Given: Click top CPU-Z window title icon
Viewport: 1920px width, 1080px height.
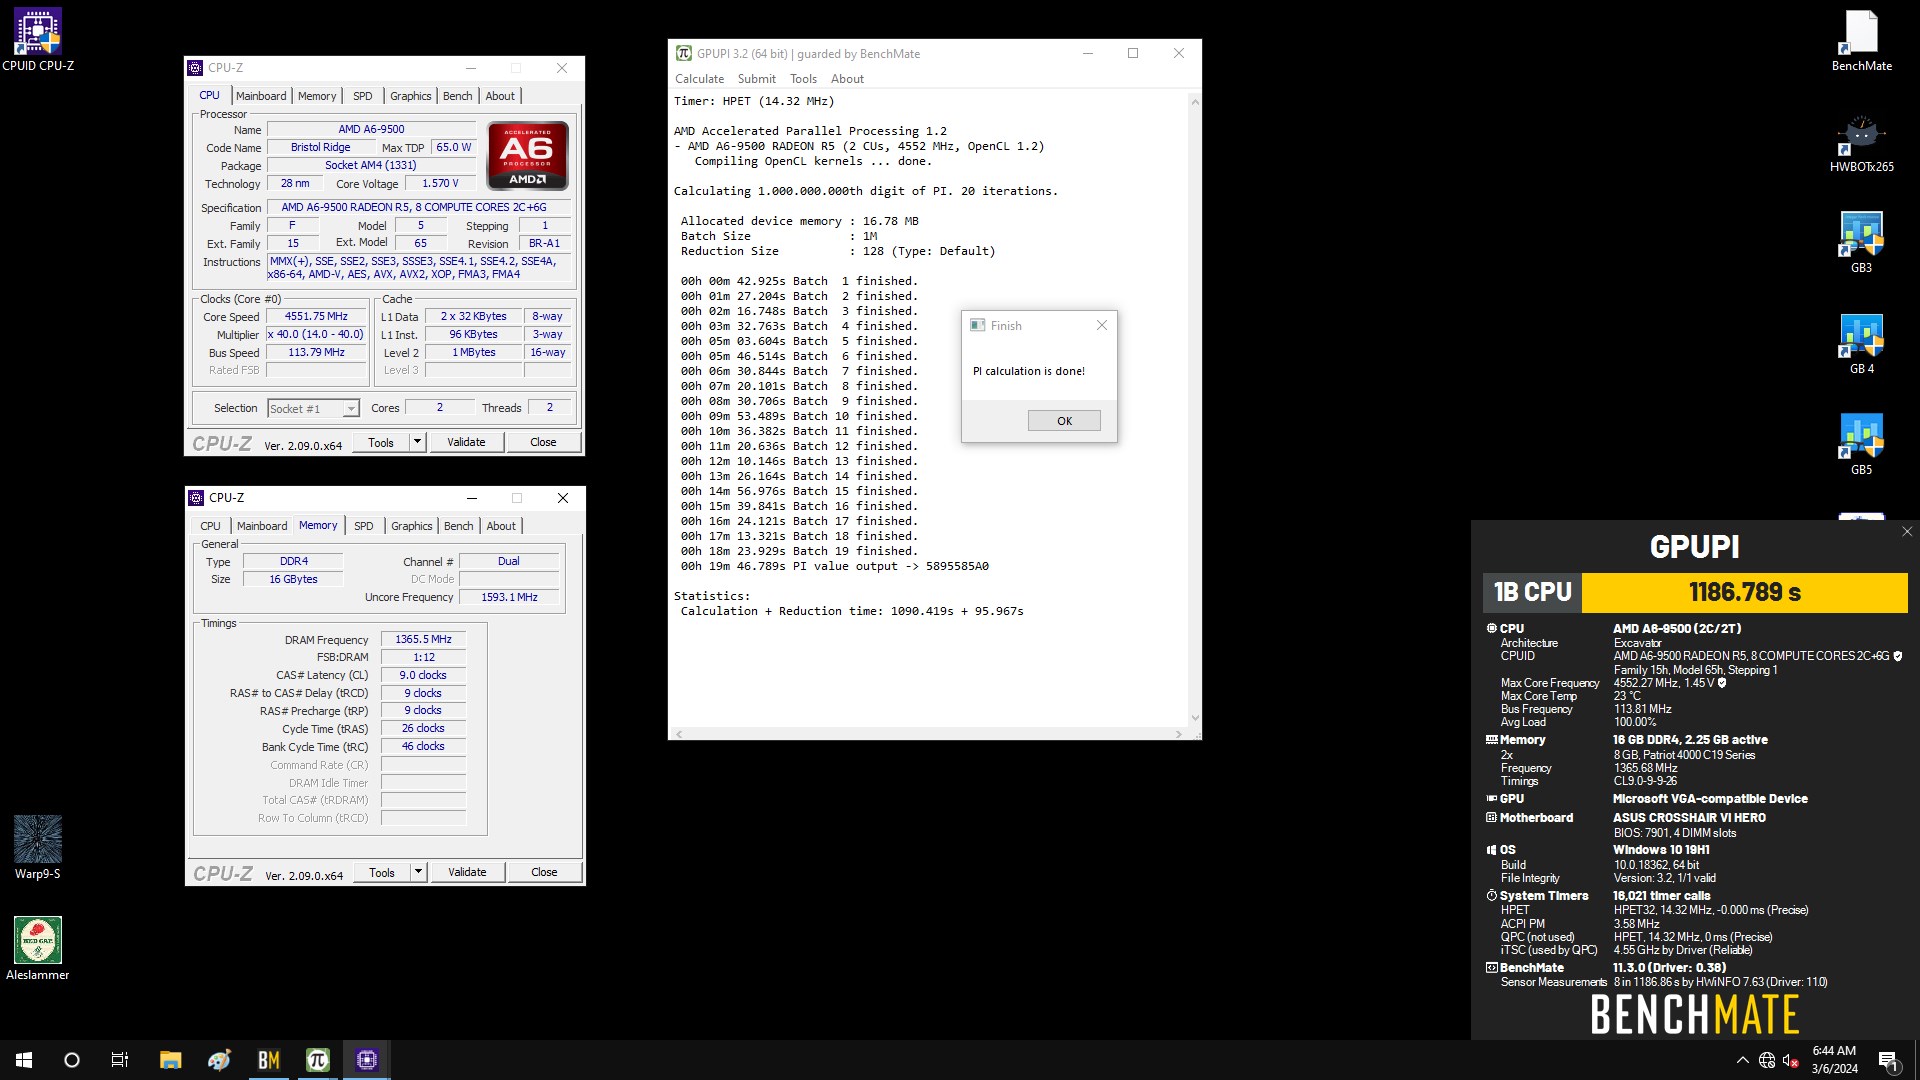Looking at the screenshot, I should pos(196,68).
